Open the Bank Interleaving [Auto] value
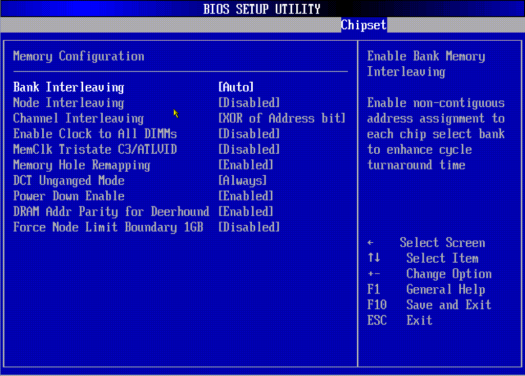This screenshot has height=376, width=525. pos(236,87)
